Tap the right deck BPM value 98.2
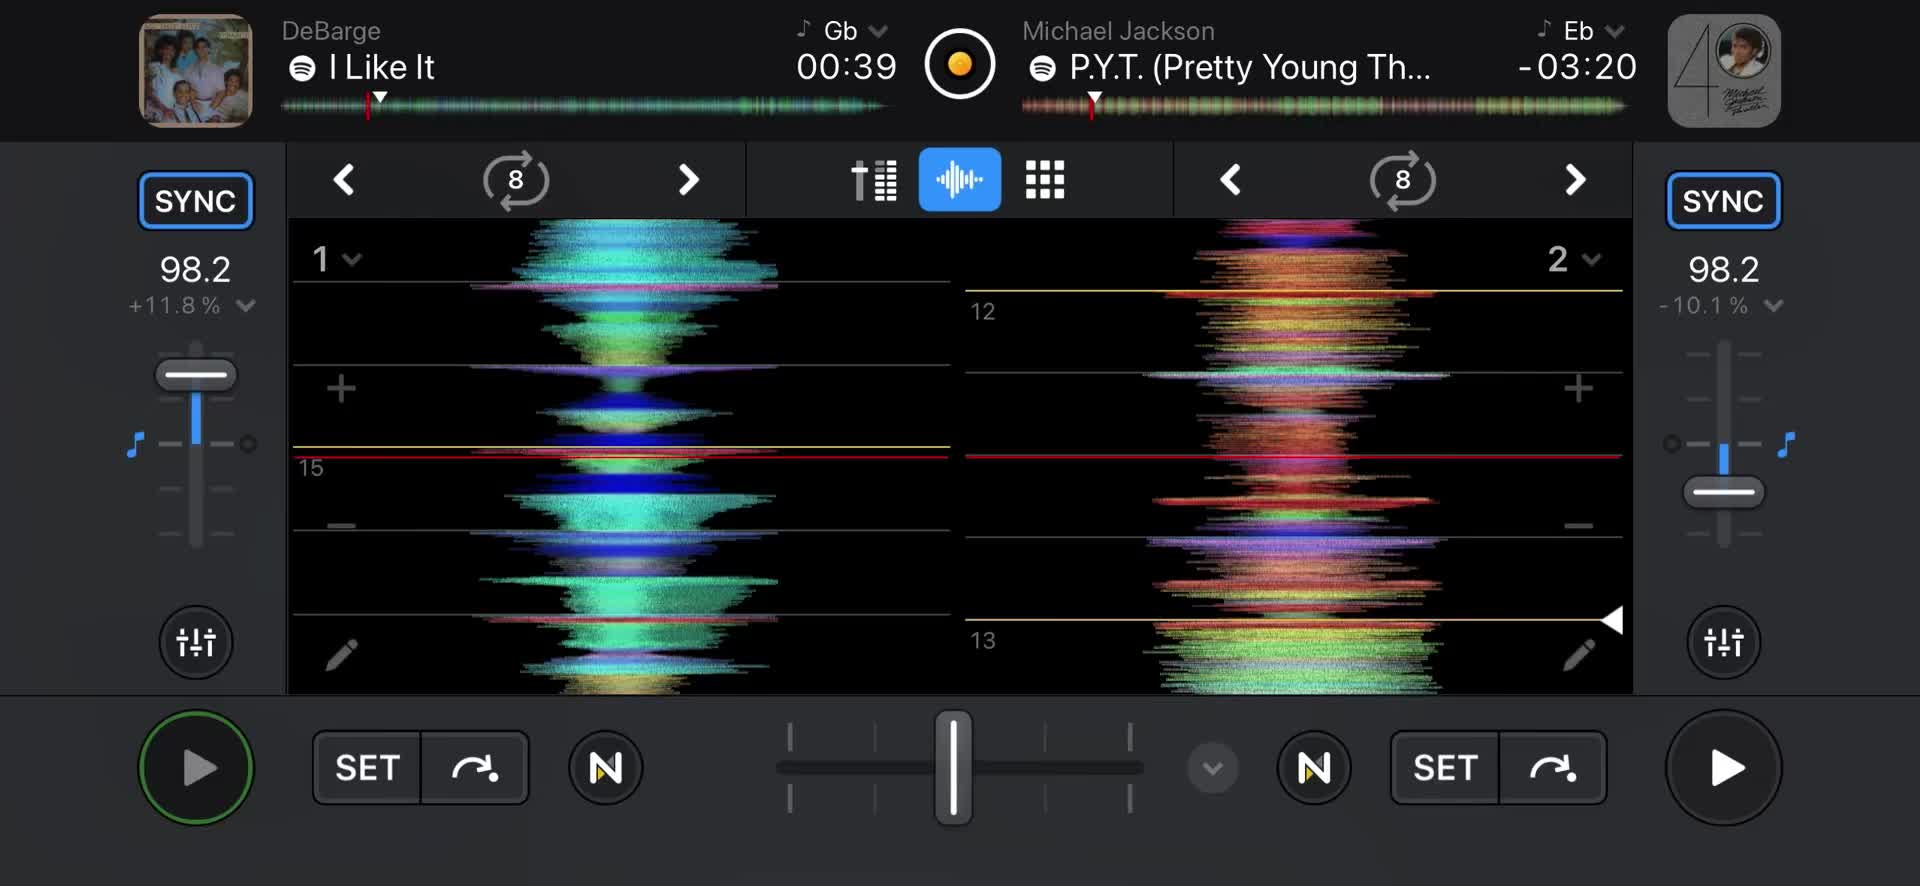This screenshot has height=886, width=1920. pos(1723,269)
